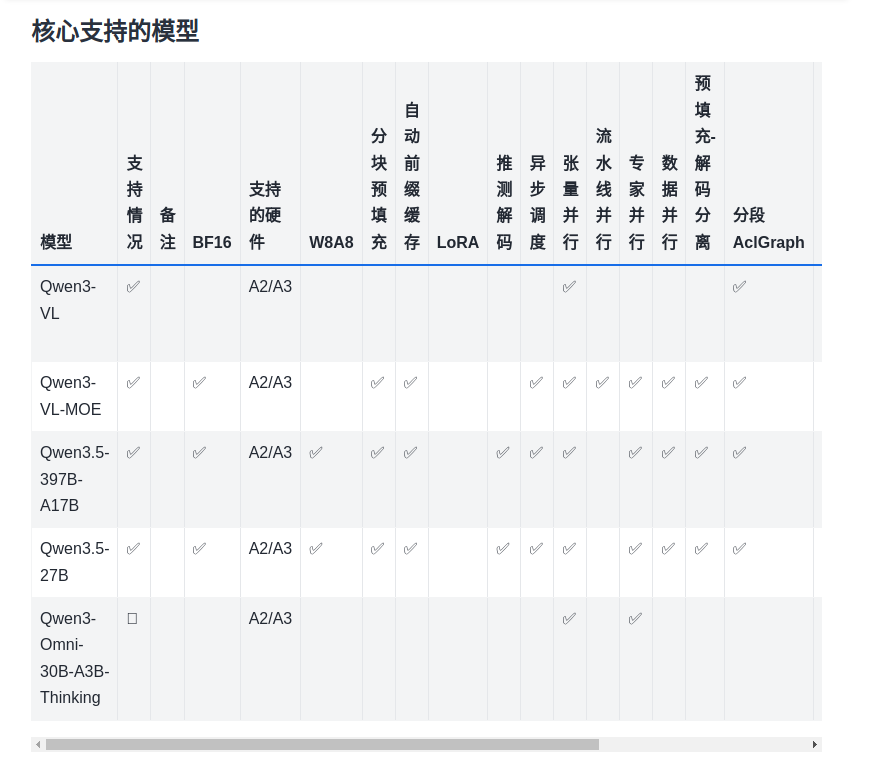This screenshot has height=765, width=876.
Task: Click Qwen3-VL-MOE 自动前缀缓存 checkmark
Action: (410, 383)
